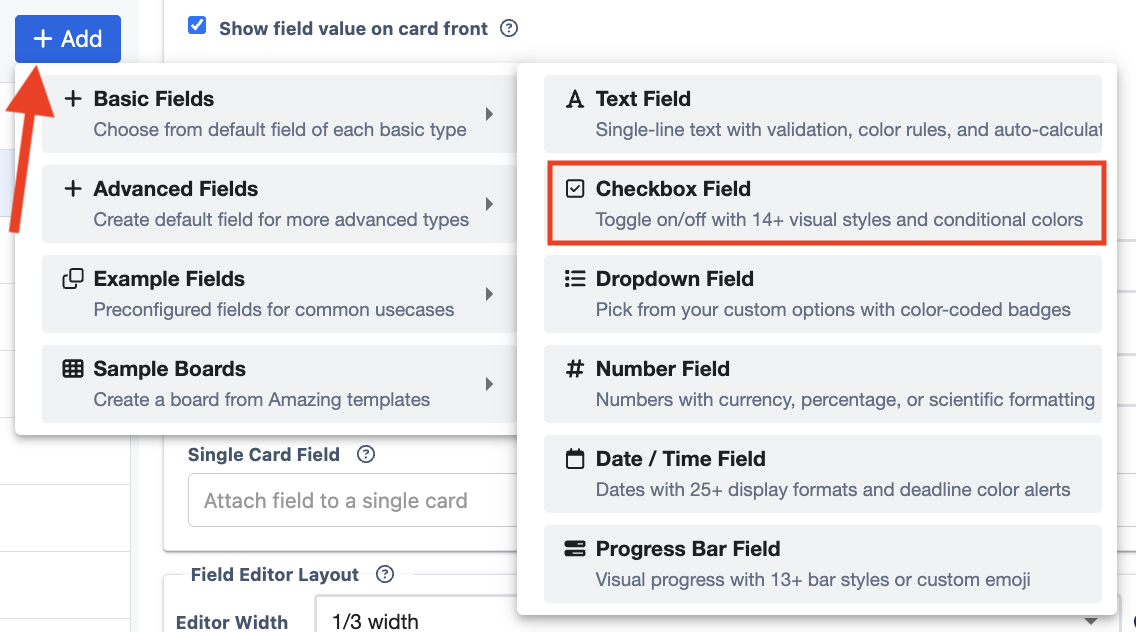Image resolution: width=1136 pixels, height=632 pixels.
Task: Click the Number Field hash icon
Action: point(574,369)
